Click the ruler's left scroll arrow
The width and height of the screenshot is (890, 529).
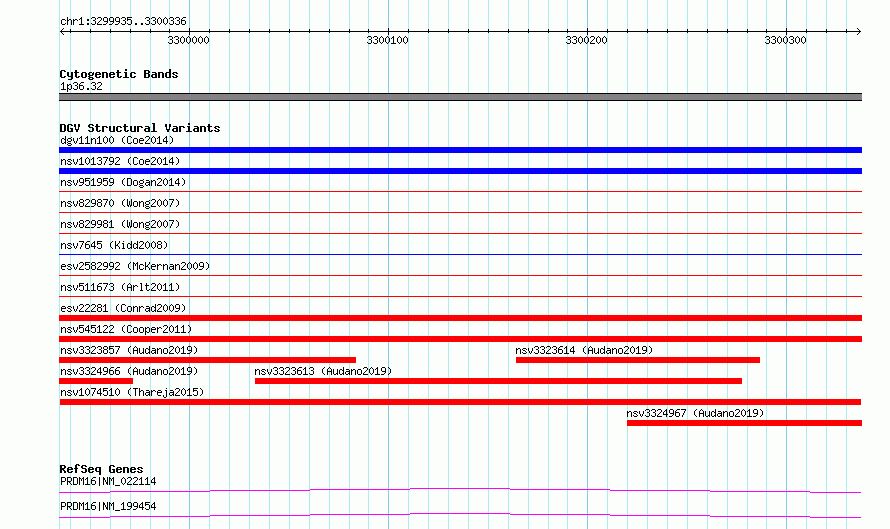62,32
